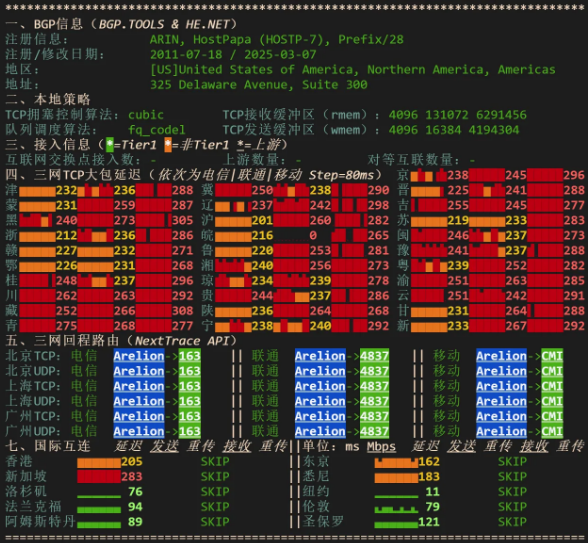This screenshot has height=543, width=588.
Task: Click wmem values '4096 16384 4194304'
Action: click(454, 130)
